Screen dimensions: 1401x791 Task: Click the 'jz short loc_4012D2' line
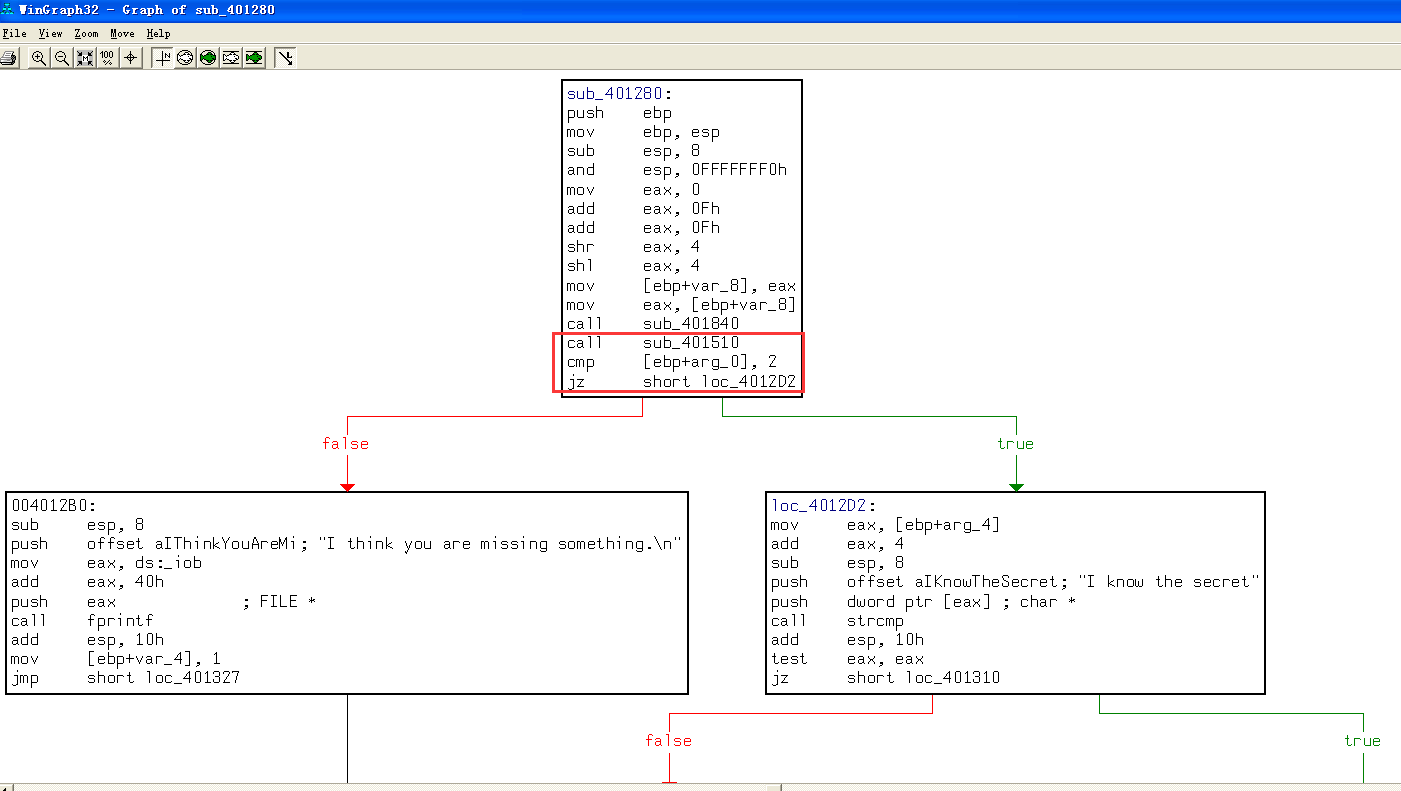tap(681, 382)
